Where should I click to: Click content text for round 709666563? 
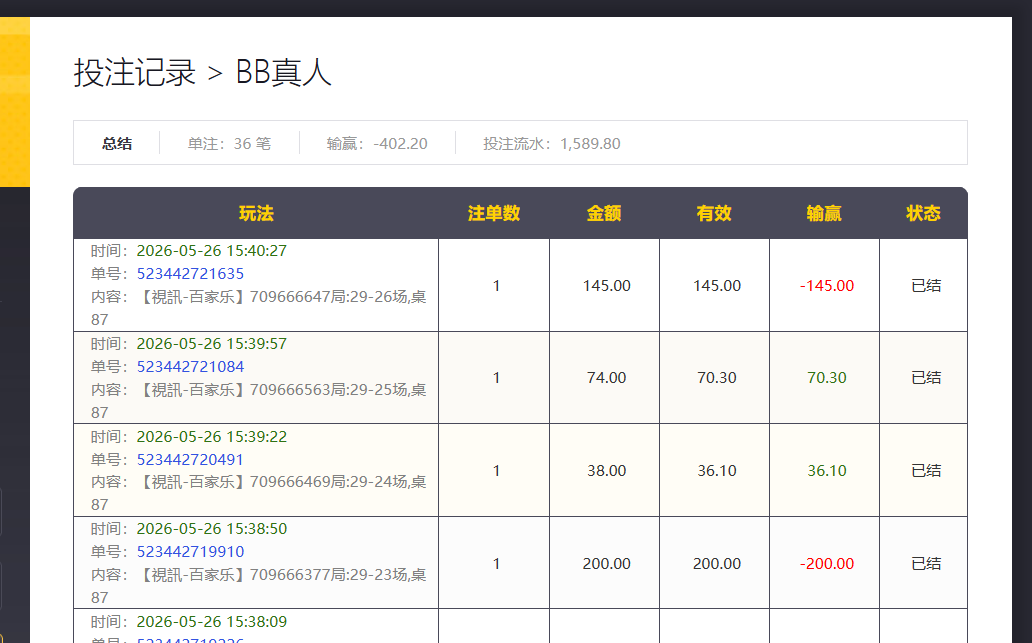pos(259,401)
